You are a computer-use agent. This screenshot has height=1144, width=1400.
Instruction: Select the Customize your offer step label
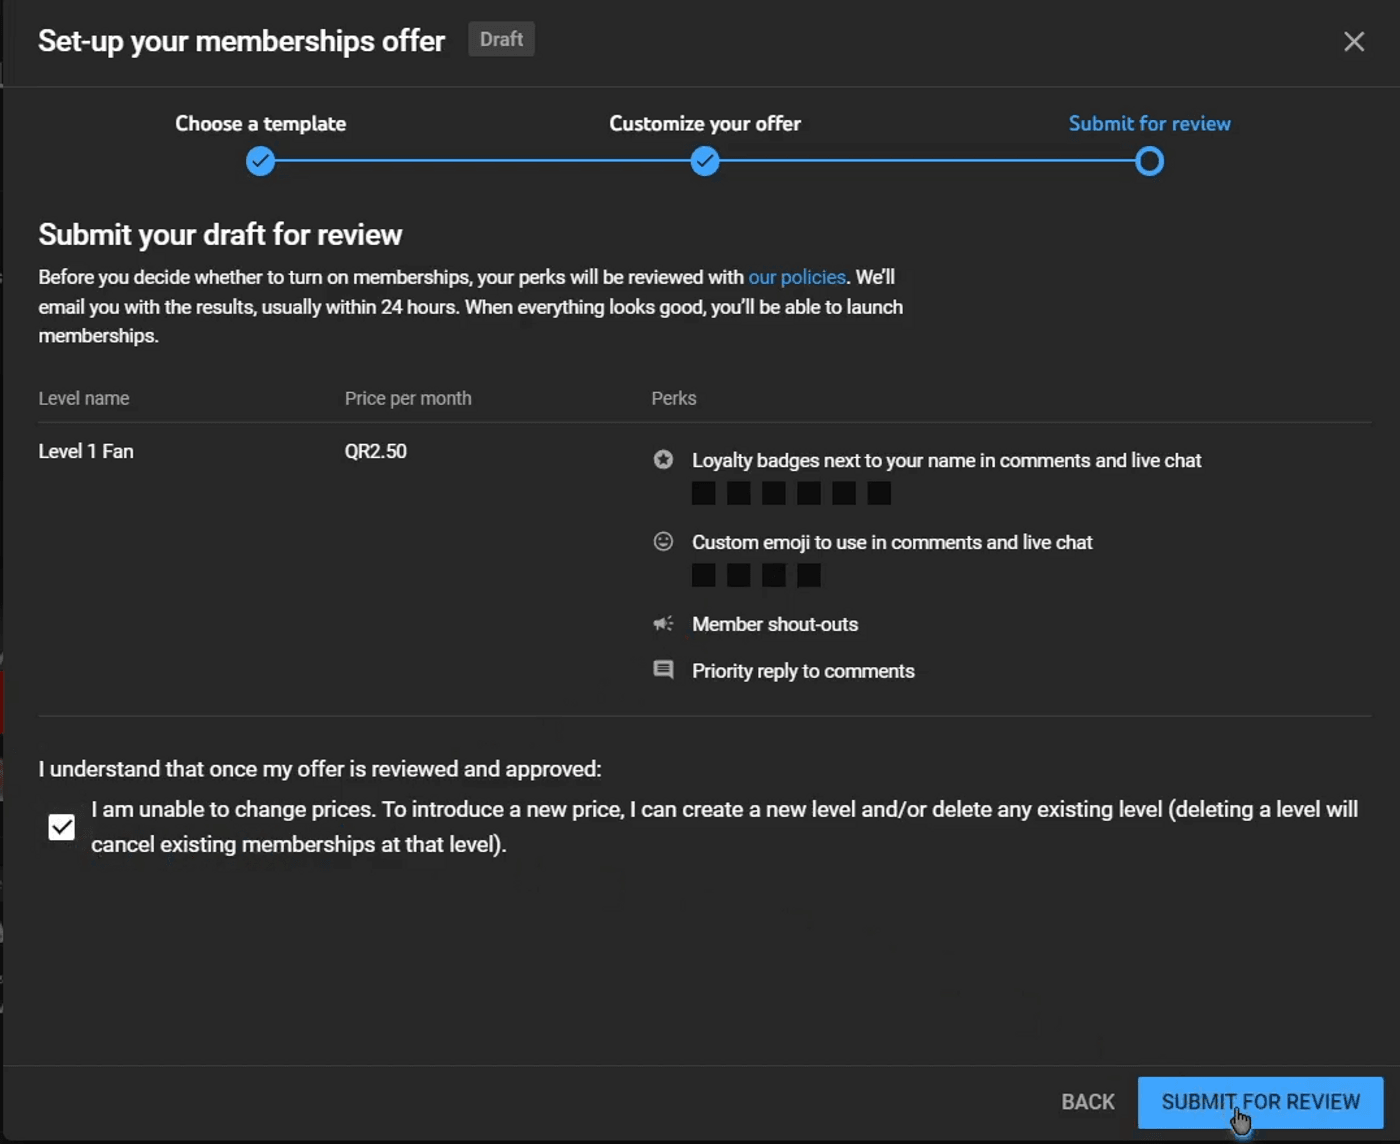(x=705, y=124)
